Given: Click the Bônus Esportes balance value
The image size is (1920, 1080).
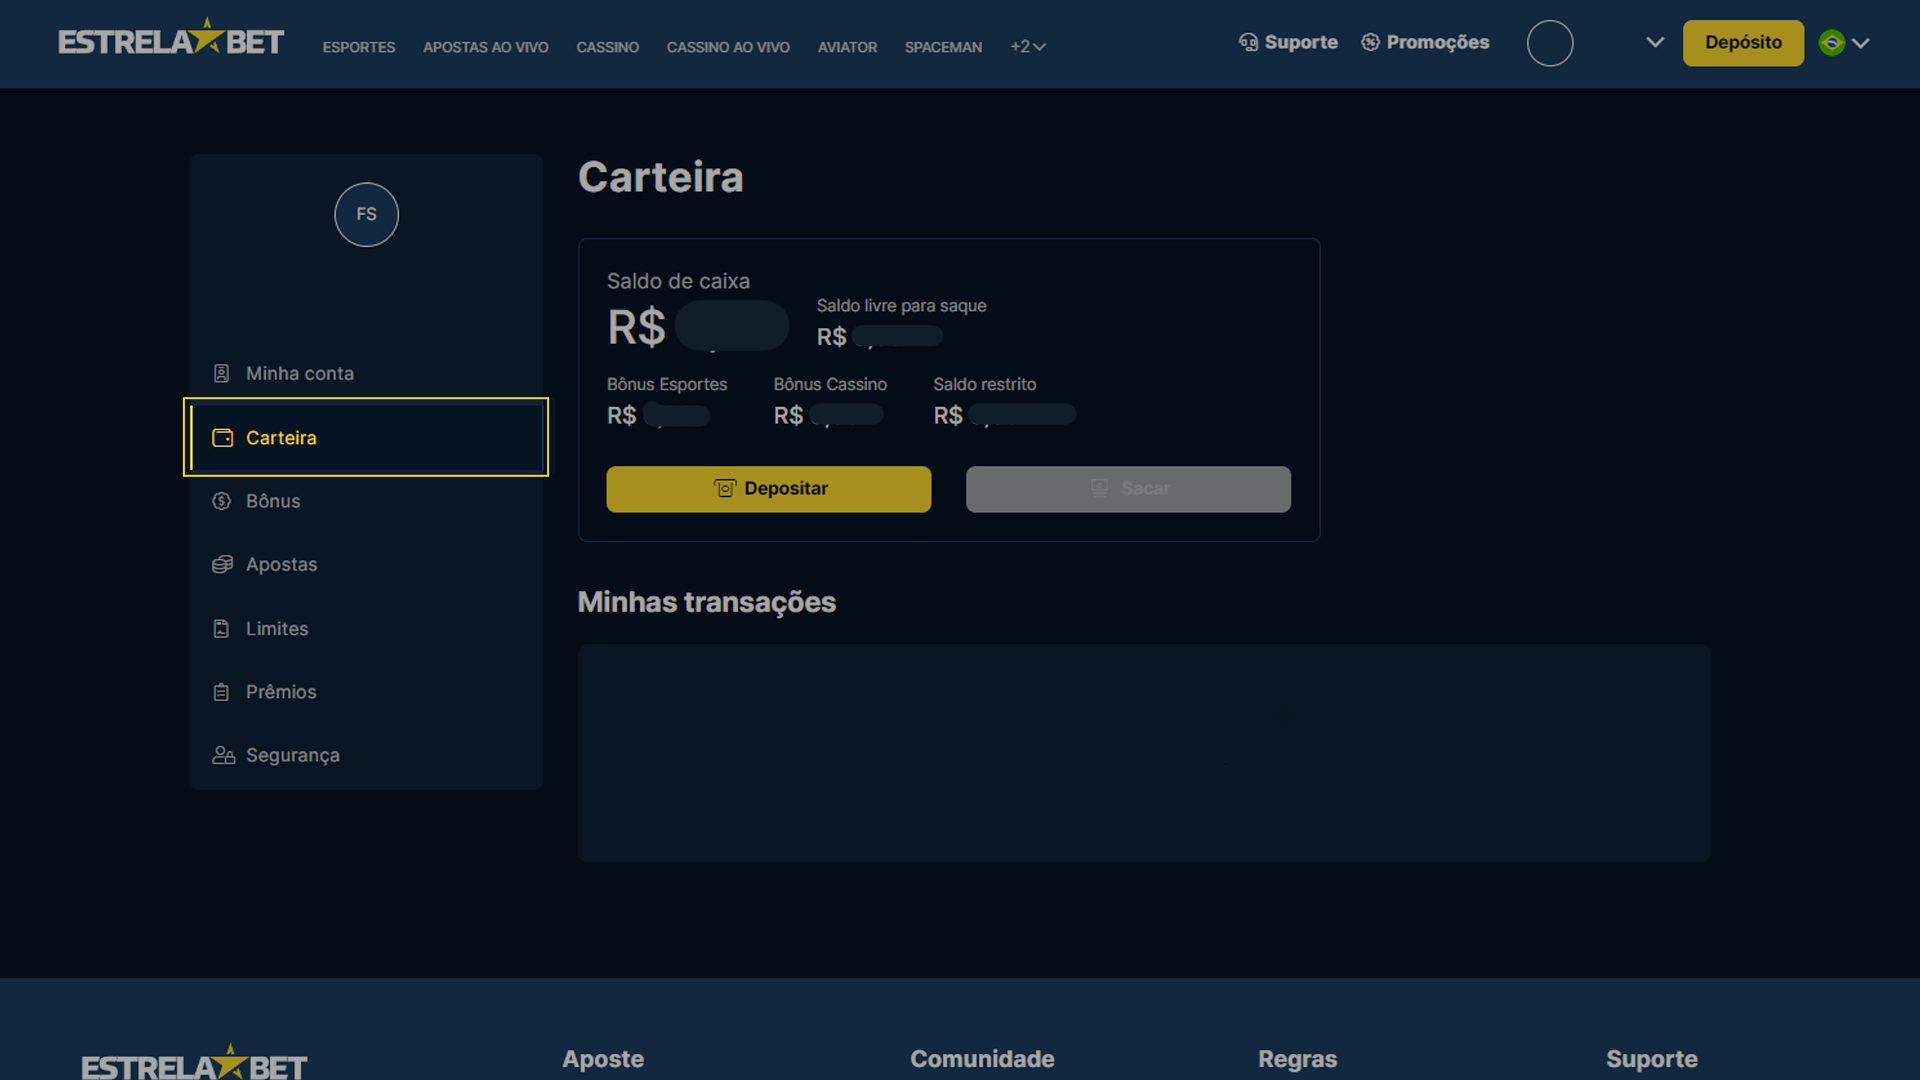Looking at the screenshot, I should [658, 415].
